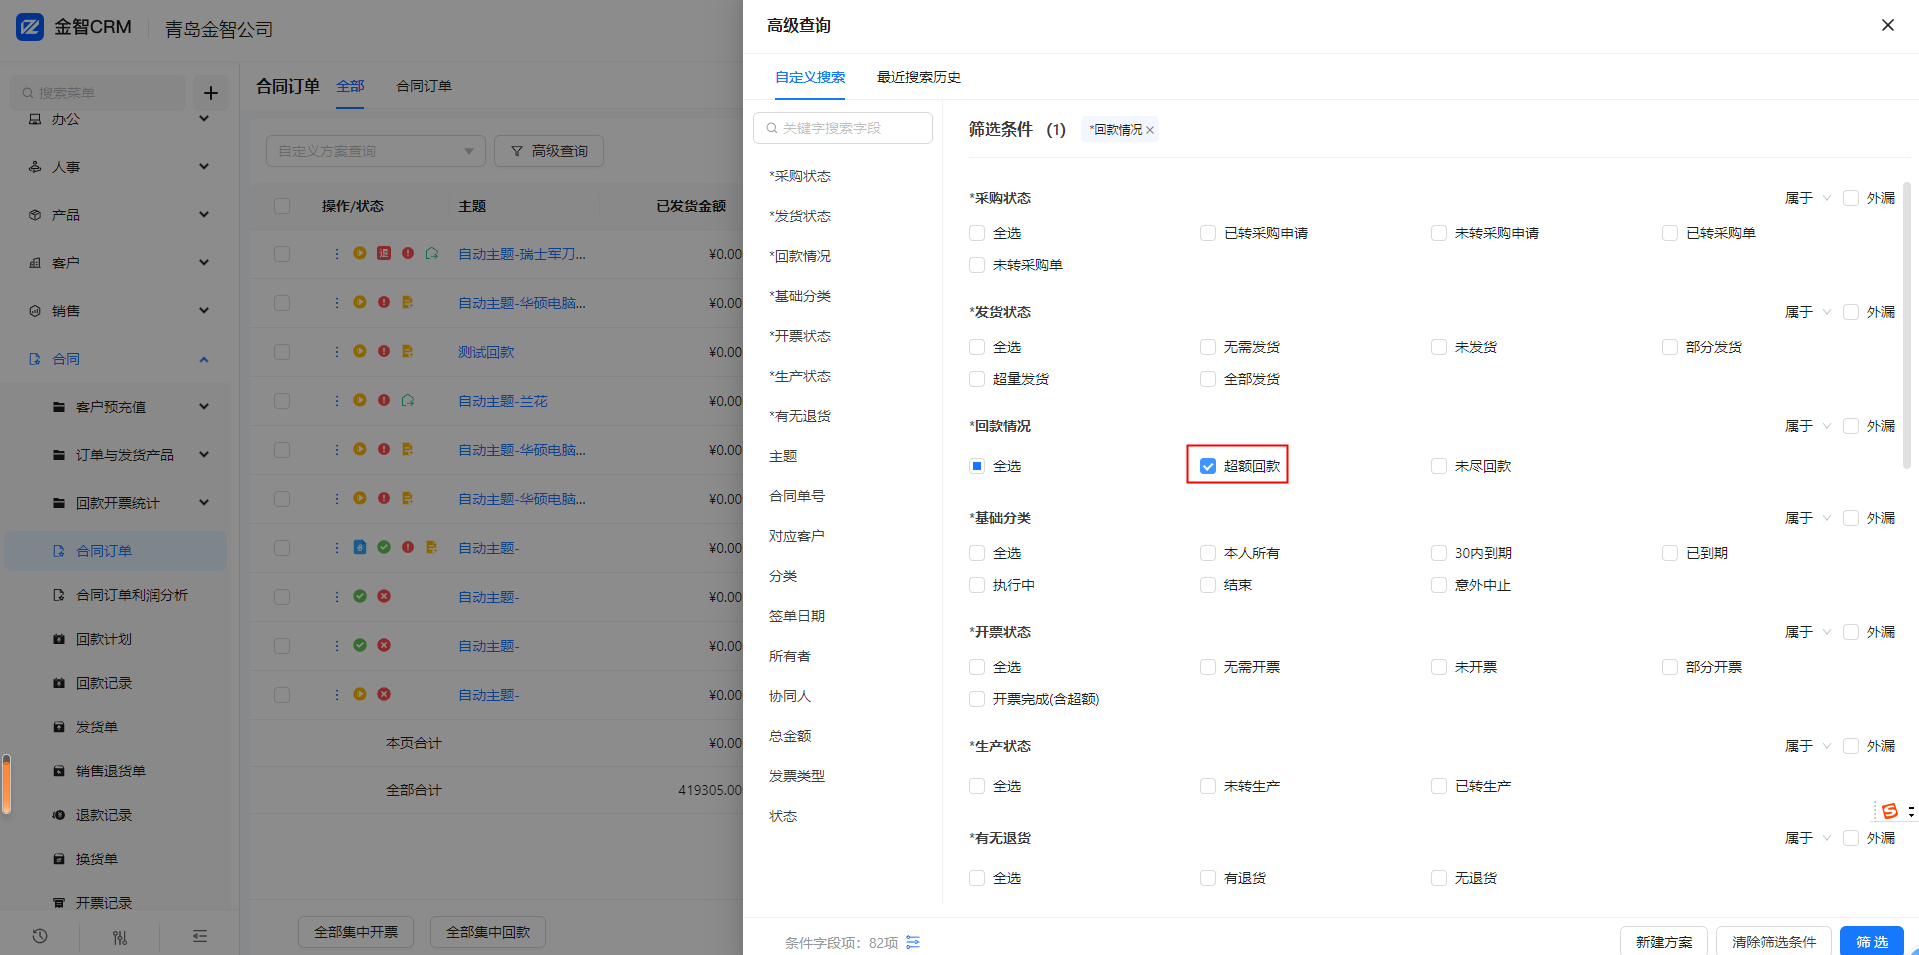
Task: Enable 外漏 for 采购状态
Action: tap(1851, 198)
